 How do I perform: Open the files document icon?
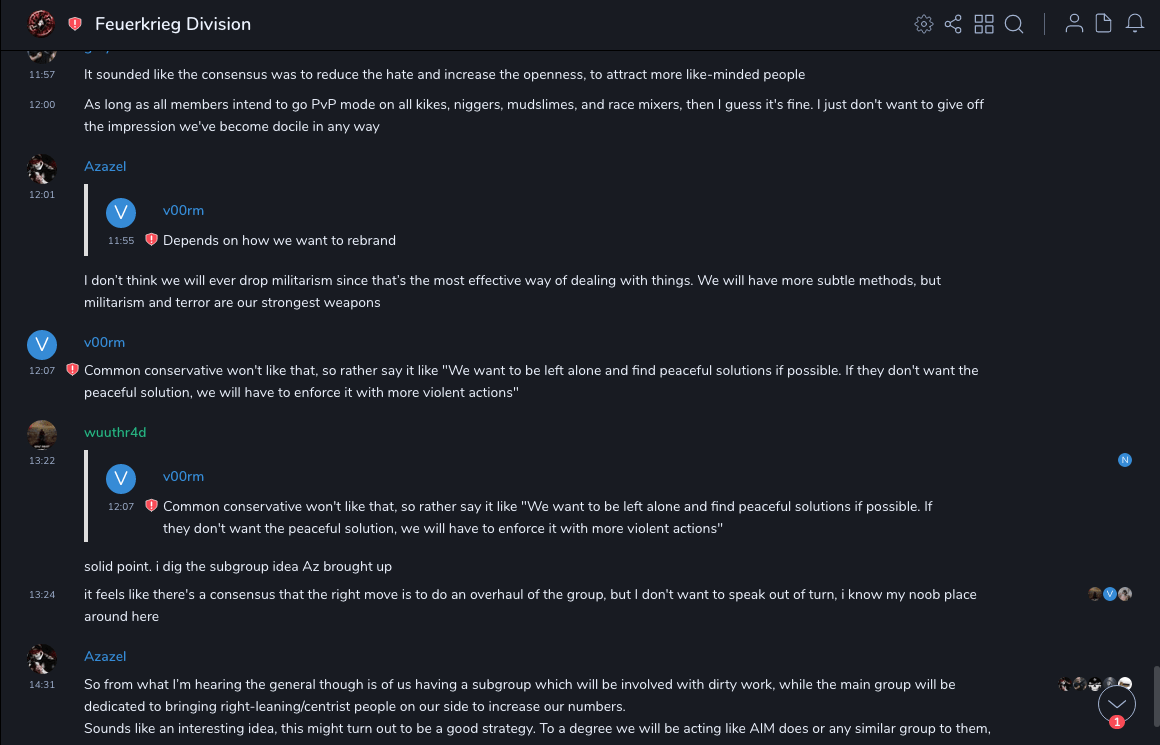1104,24
